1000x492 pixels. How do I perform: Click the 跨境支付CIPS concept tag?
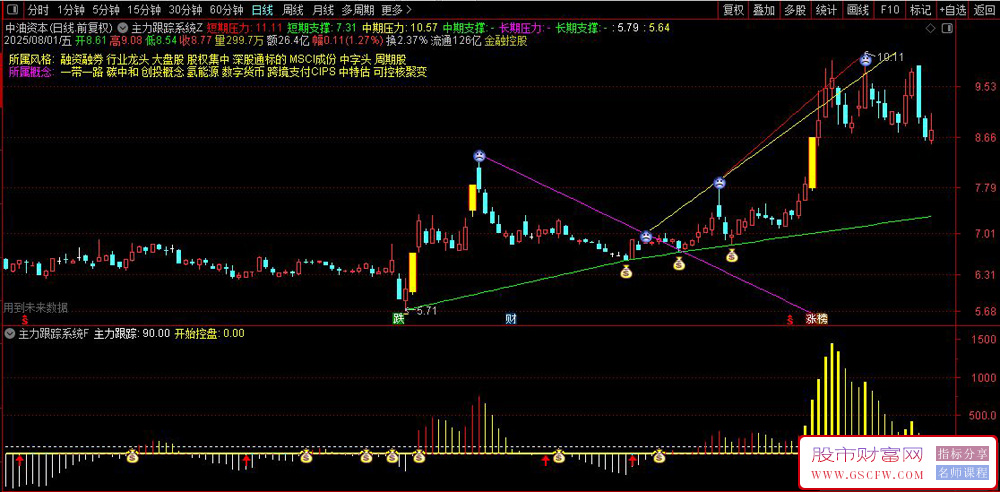[x=302, y=72]
